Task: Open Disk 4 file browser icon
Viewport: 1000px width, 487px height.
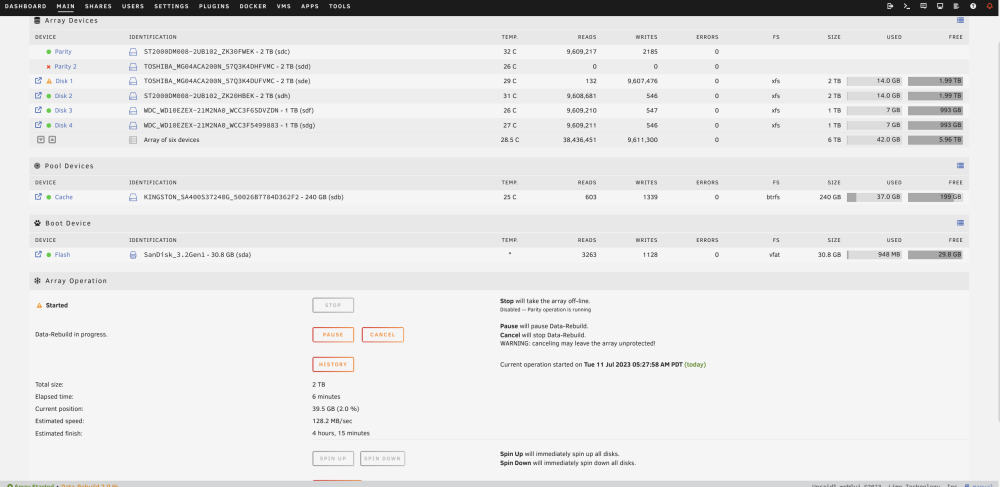Action: [38, 125]
